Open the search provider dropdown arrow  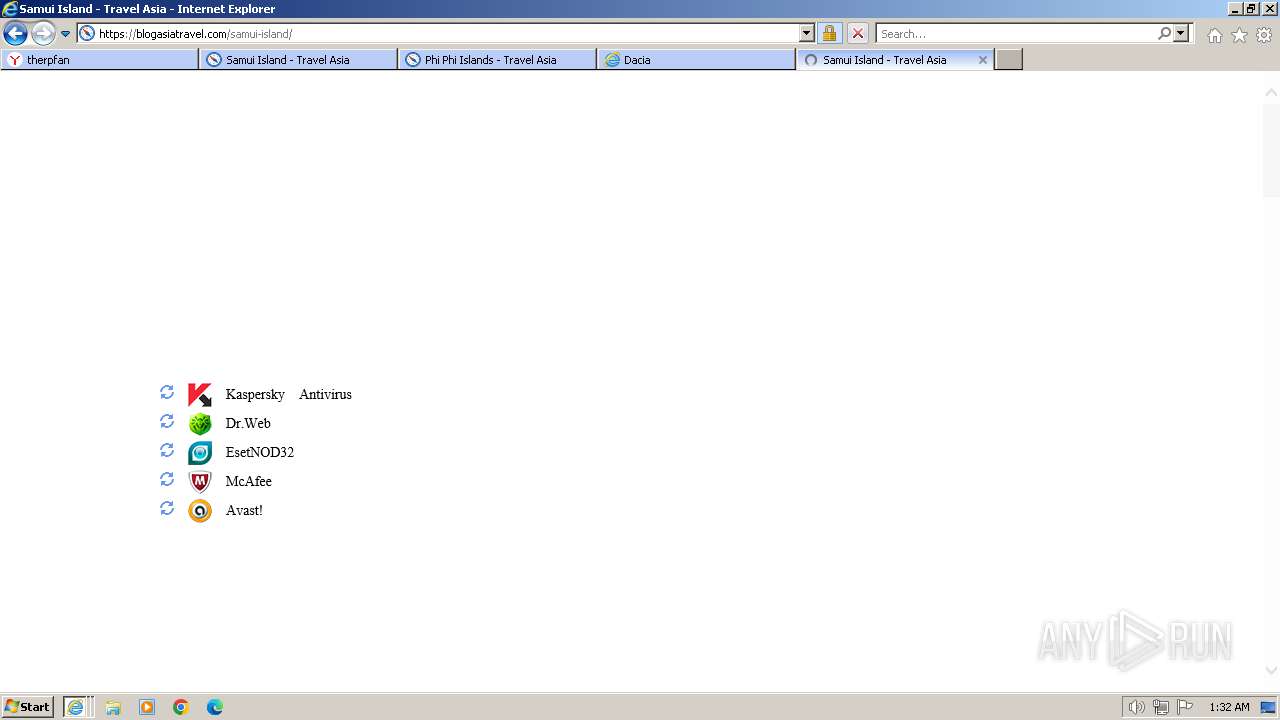pos(1181,33)
